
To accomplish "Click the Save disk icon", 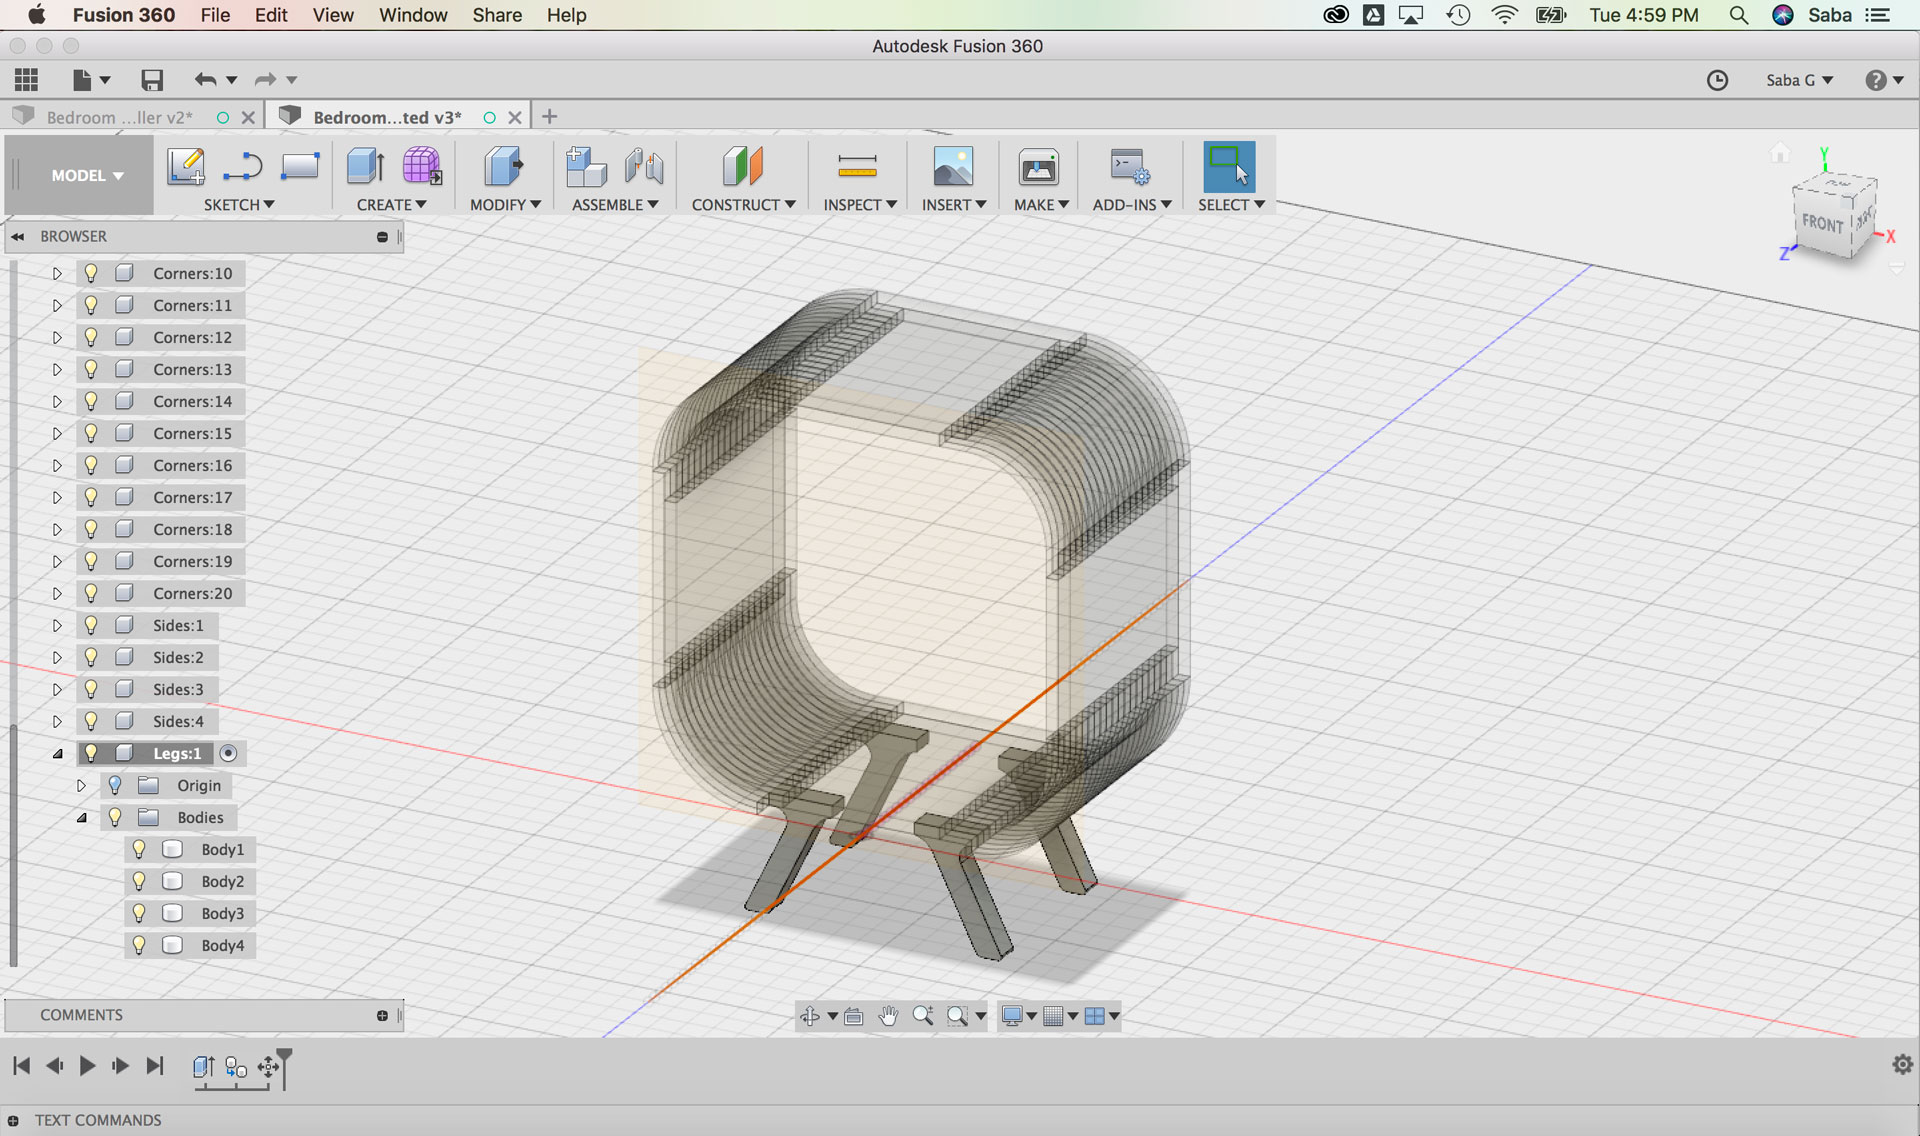I will (152, 80).
